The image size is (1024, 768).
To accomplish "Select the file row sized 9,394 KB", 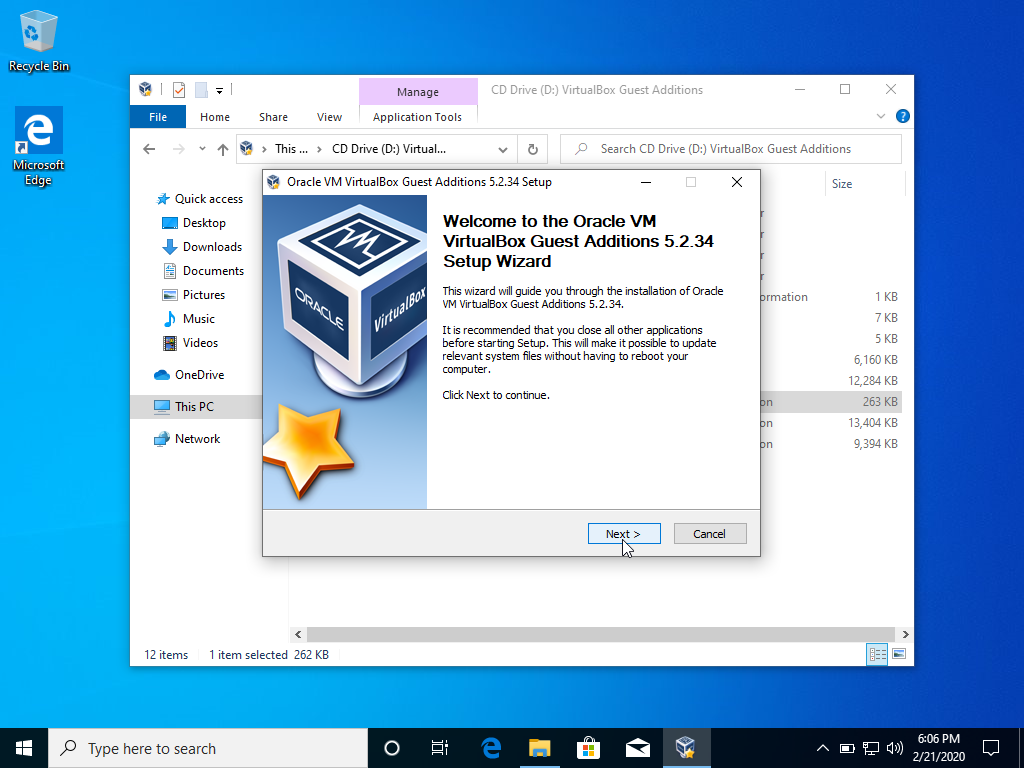I will tap(831, 443).
